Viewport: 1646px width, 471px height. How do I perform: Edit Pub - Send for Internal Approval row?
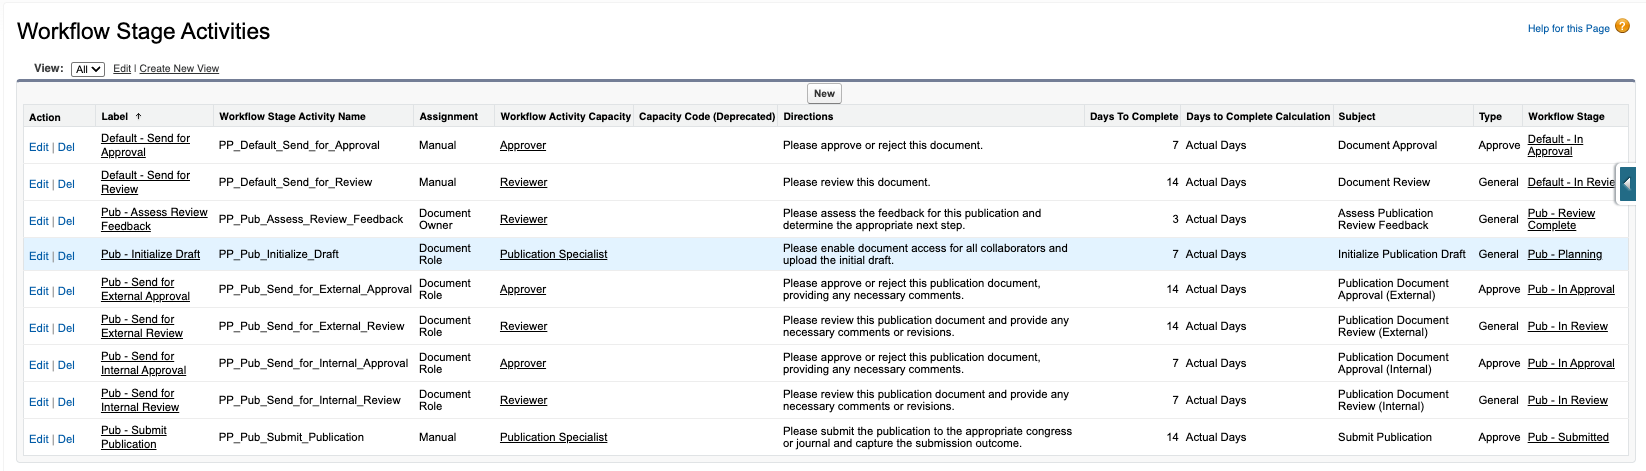click(39, 365)
